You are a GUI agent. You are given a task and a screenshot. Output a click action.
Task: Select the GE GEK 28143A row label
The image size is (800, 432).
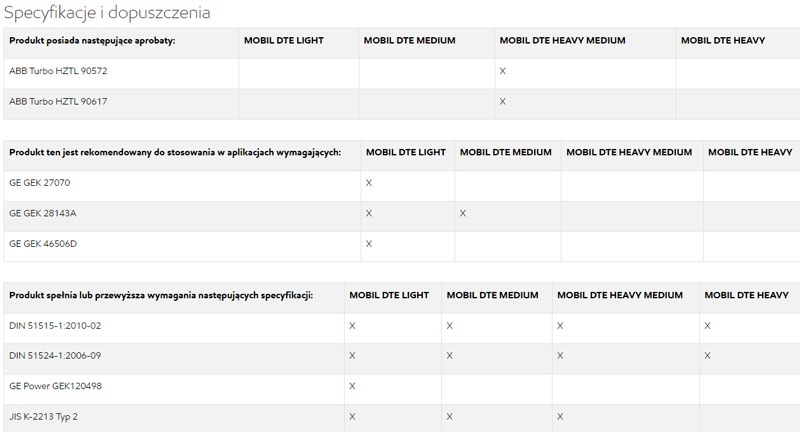43,214
